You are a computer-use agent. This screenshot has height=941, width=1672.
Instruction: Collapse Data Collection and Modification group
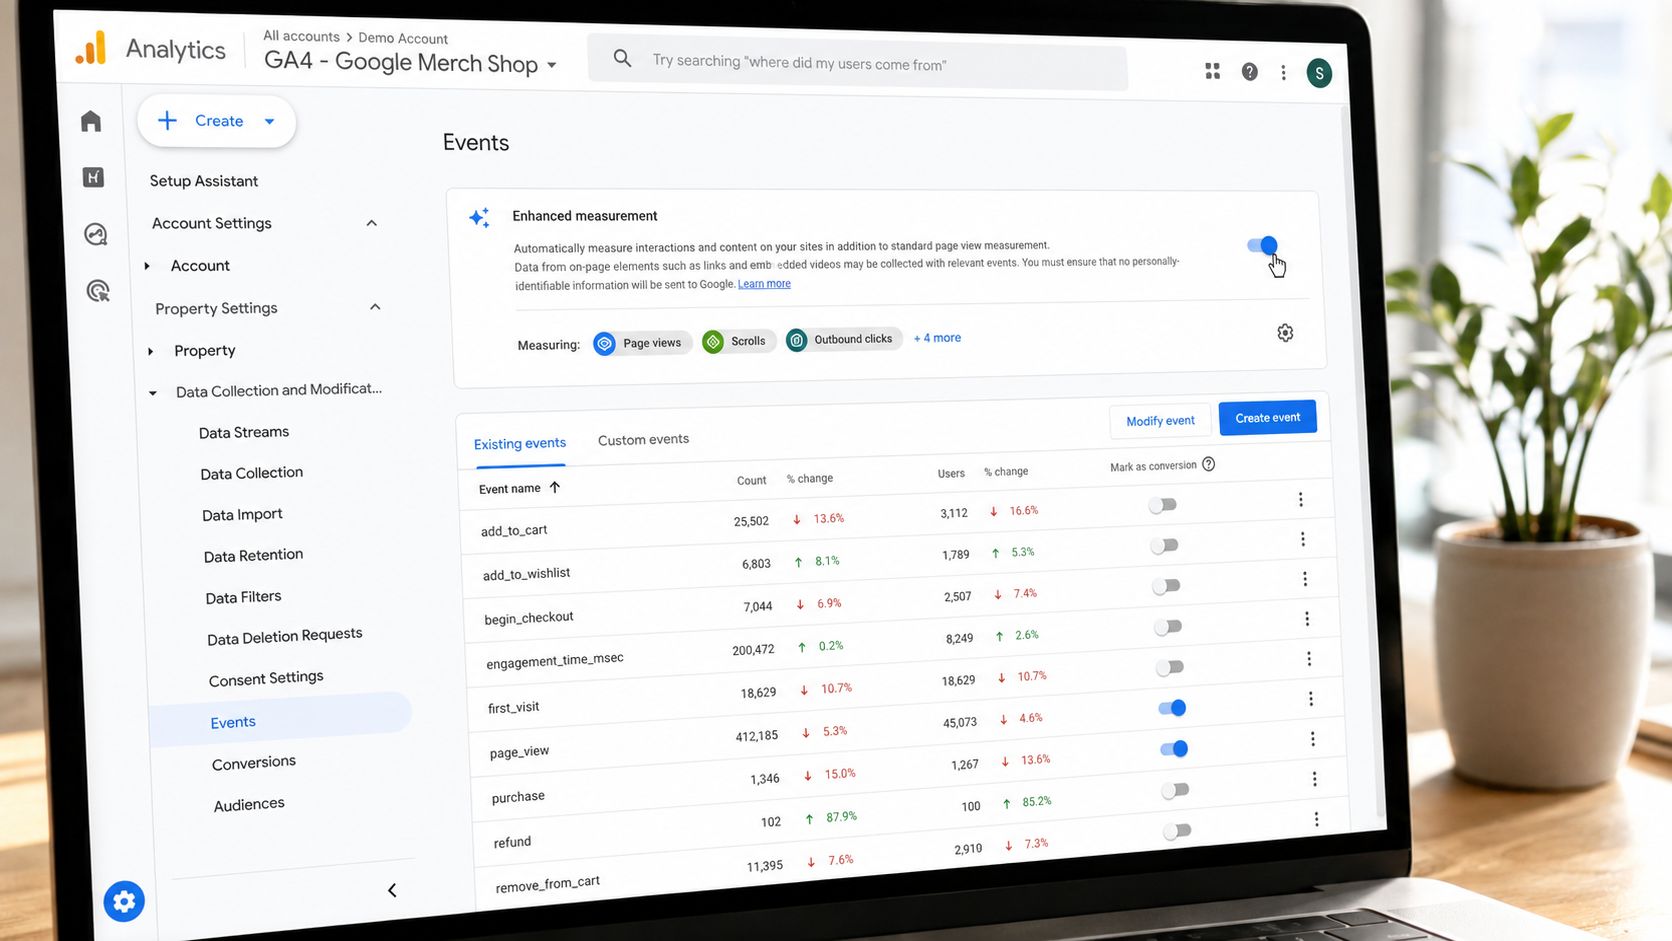(x=153, y=393)
